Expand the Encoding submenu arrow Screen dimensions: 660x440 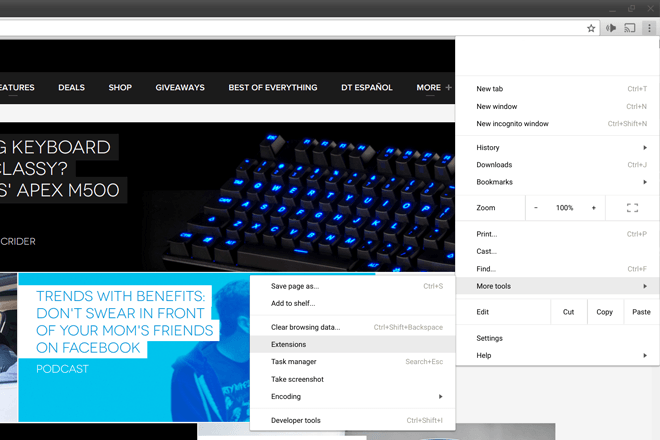pyautogui.click(x=440, y=396)
